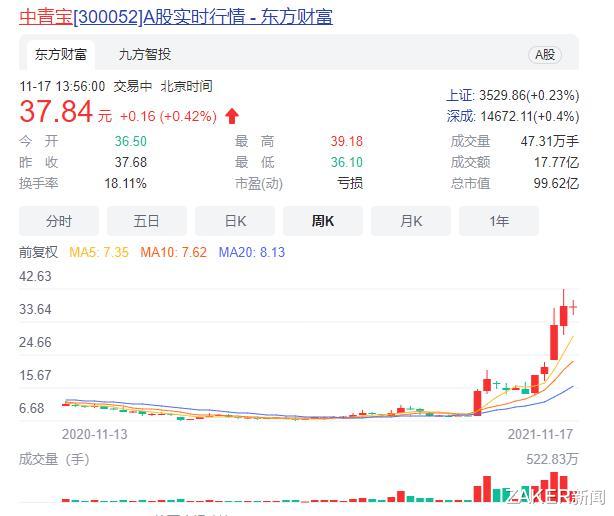Select the 分时 chart tab
Screen dimensions: 614x516
coord(59,221)
